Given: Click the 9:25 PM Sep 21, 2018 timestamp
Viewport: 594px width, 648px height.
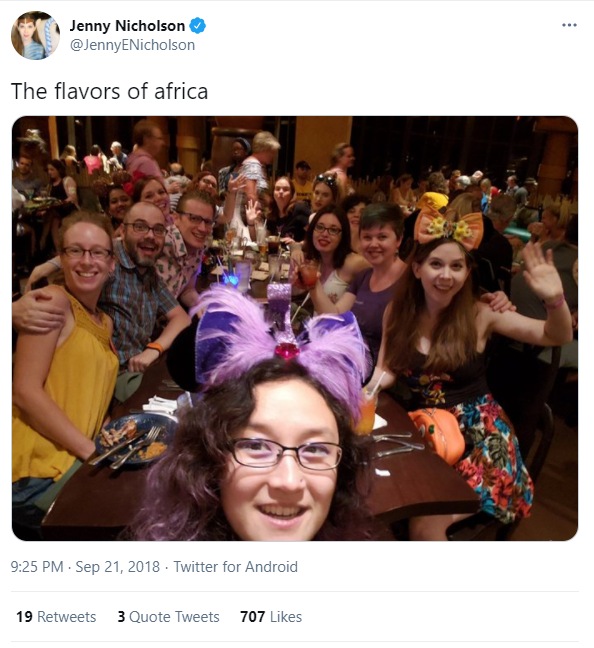Looking at the screenshot, I should (x=85, y=567).
